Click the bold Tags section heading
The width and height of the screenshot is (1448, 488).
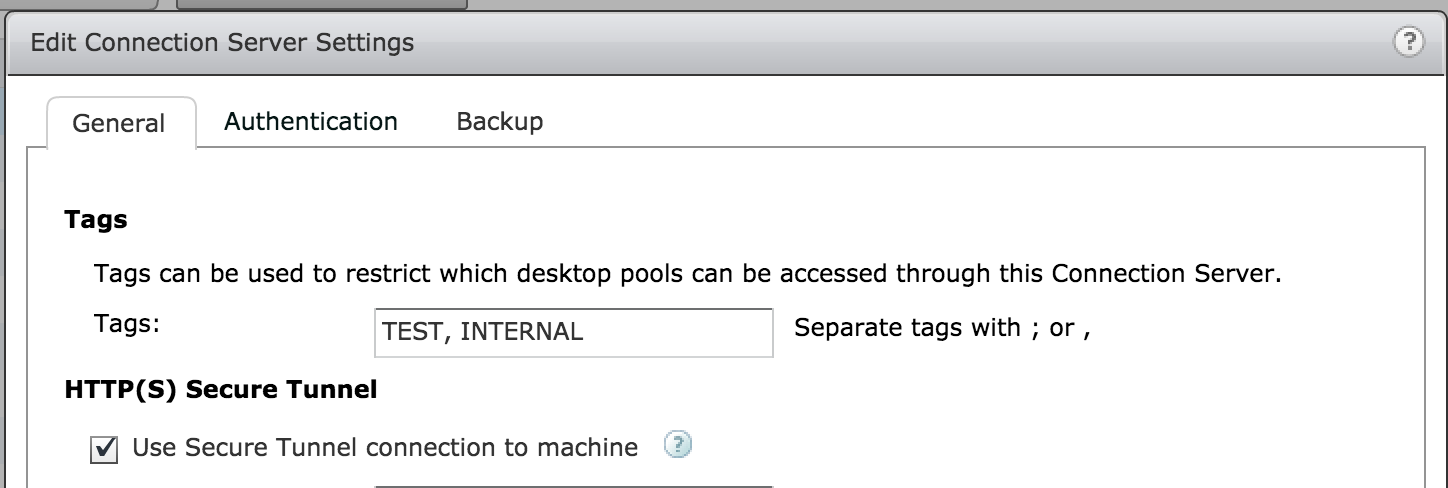[x=96, y=219]
